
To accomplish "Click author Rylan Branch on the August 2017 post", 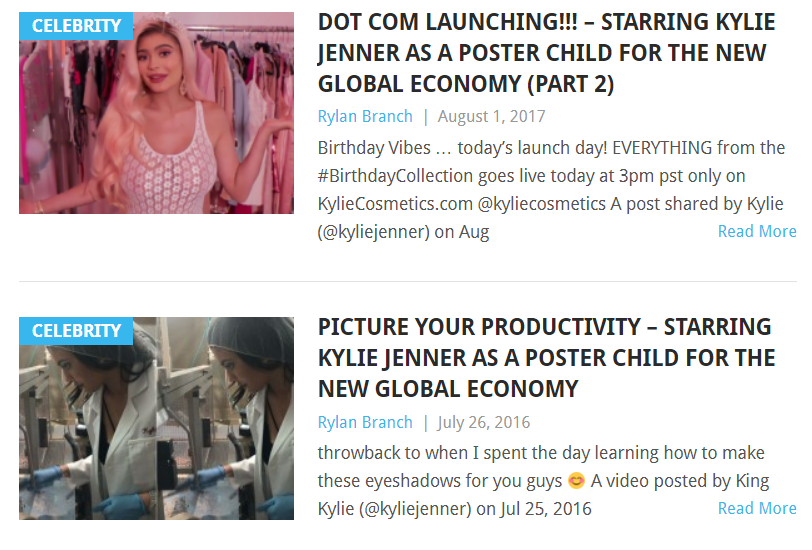I will [365, 116].
